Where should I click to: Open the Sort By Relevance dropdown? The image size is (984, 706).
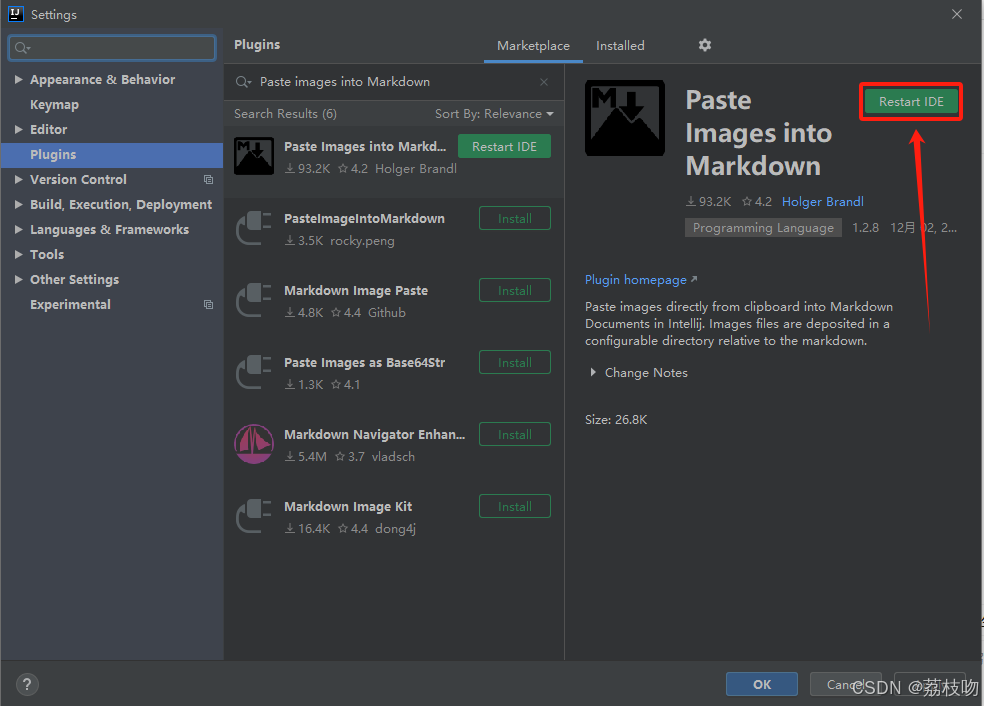[x=495, y=114]
